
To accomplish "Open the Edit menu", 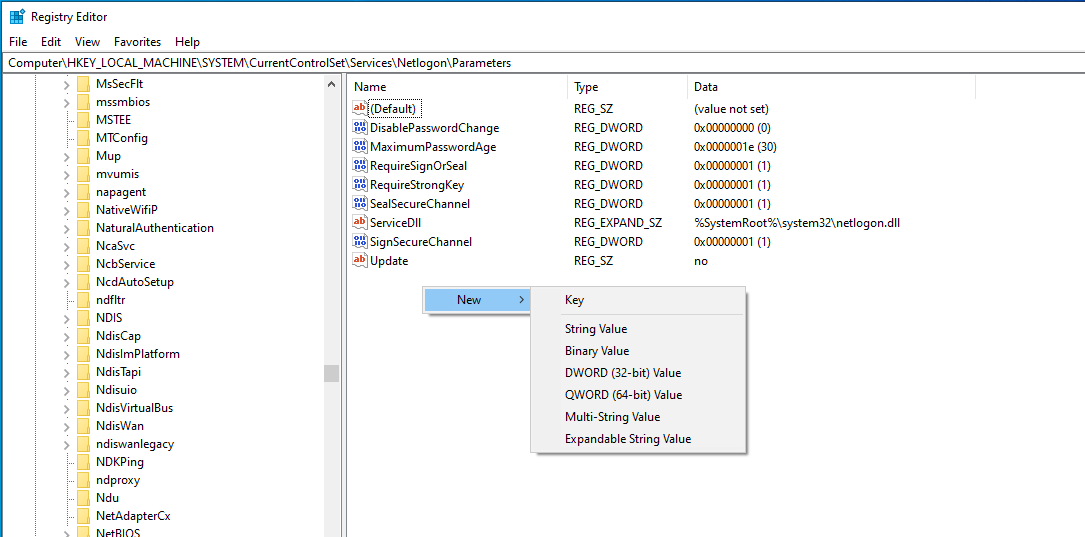I will point(51,42).
